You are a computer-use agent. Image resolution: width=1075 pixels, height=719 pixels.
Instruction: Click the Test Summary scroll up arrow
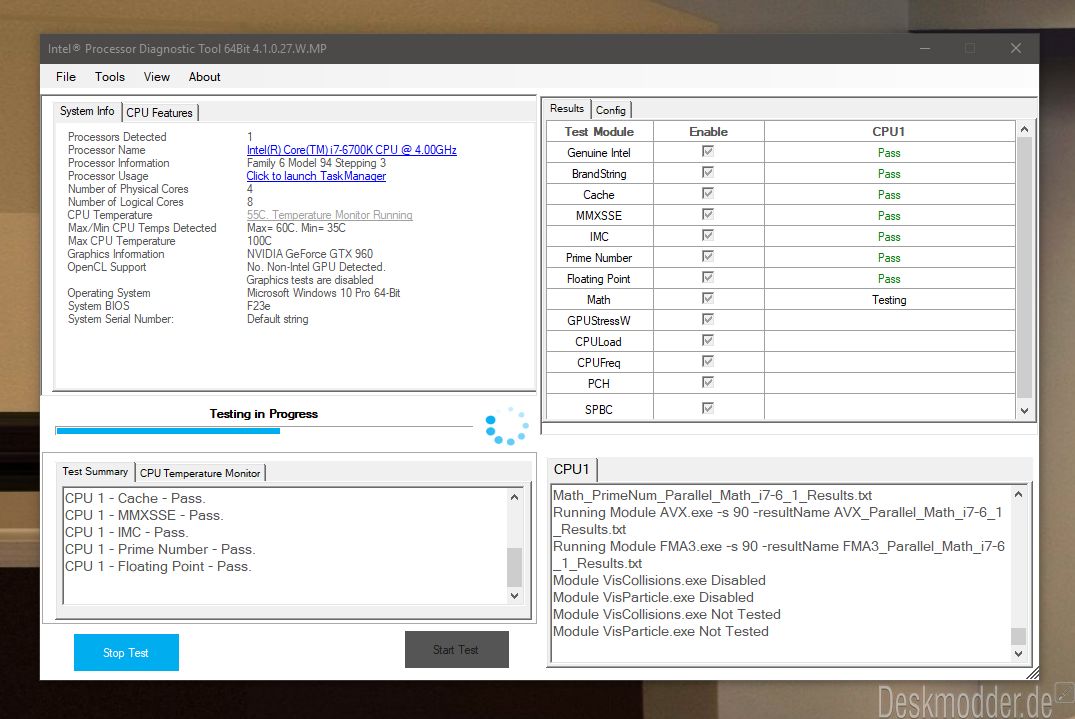[514, 497]
